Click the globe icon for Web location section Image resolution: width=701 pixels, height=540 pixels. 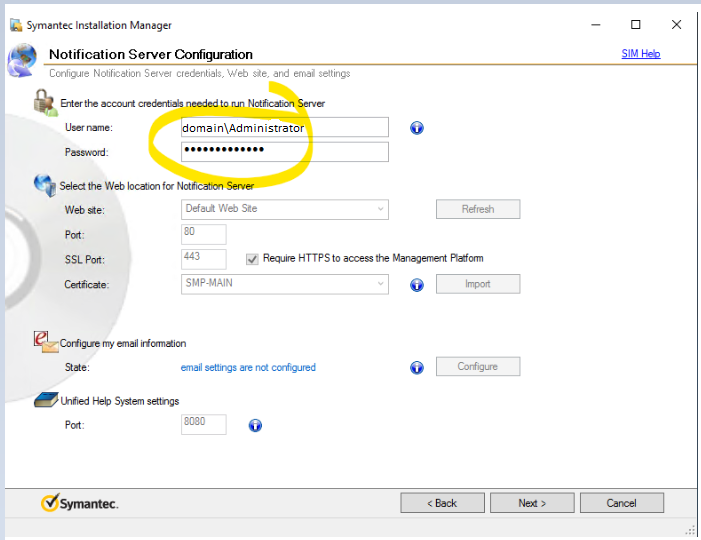coord(44,184)
